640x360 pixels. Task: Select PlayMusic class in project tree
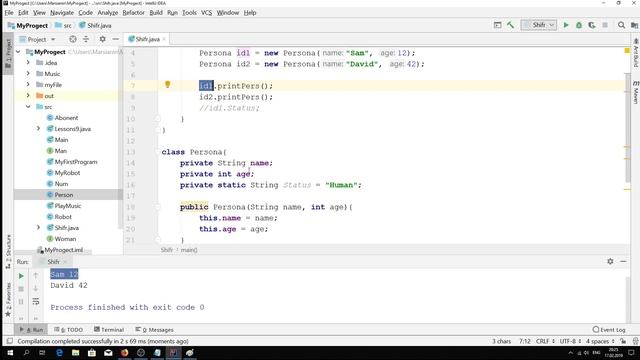(68, 206)
